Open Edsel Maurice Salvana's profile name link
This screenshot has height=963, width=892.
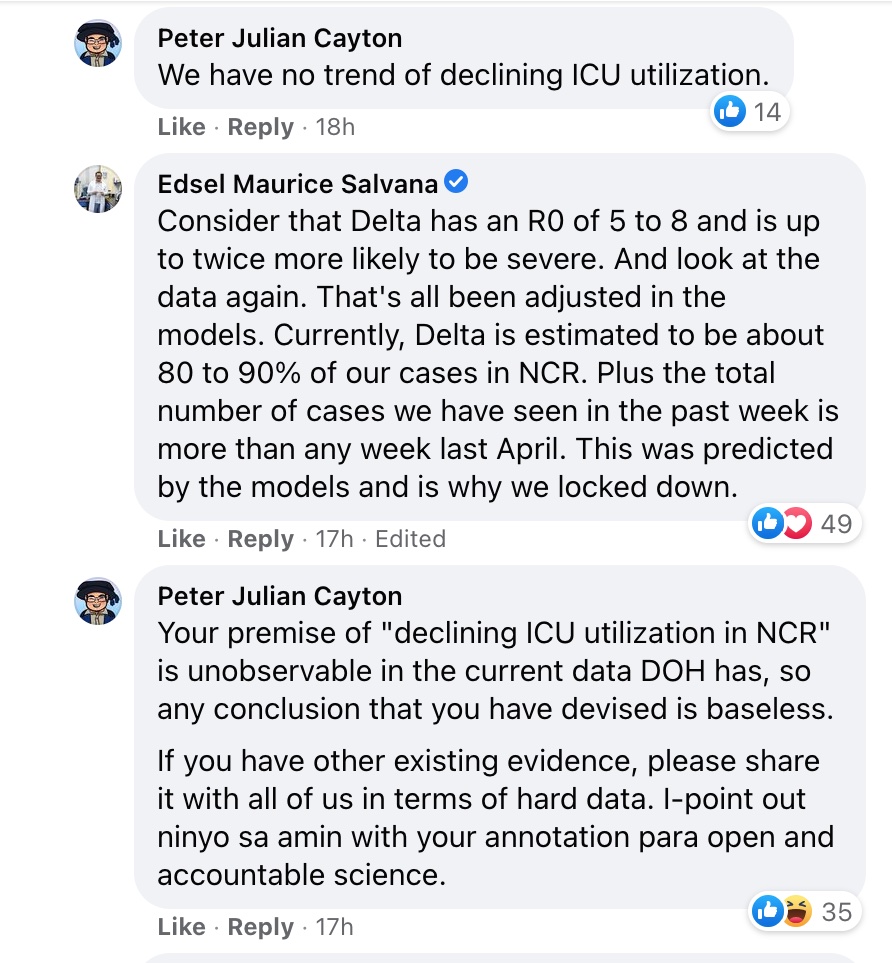[x=297, y=184]
